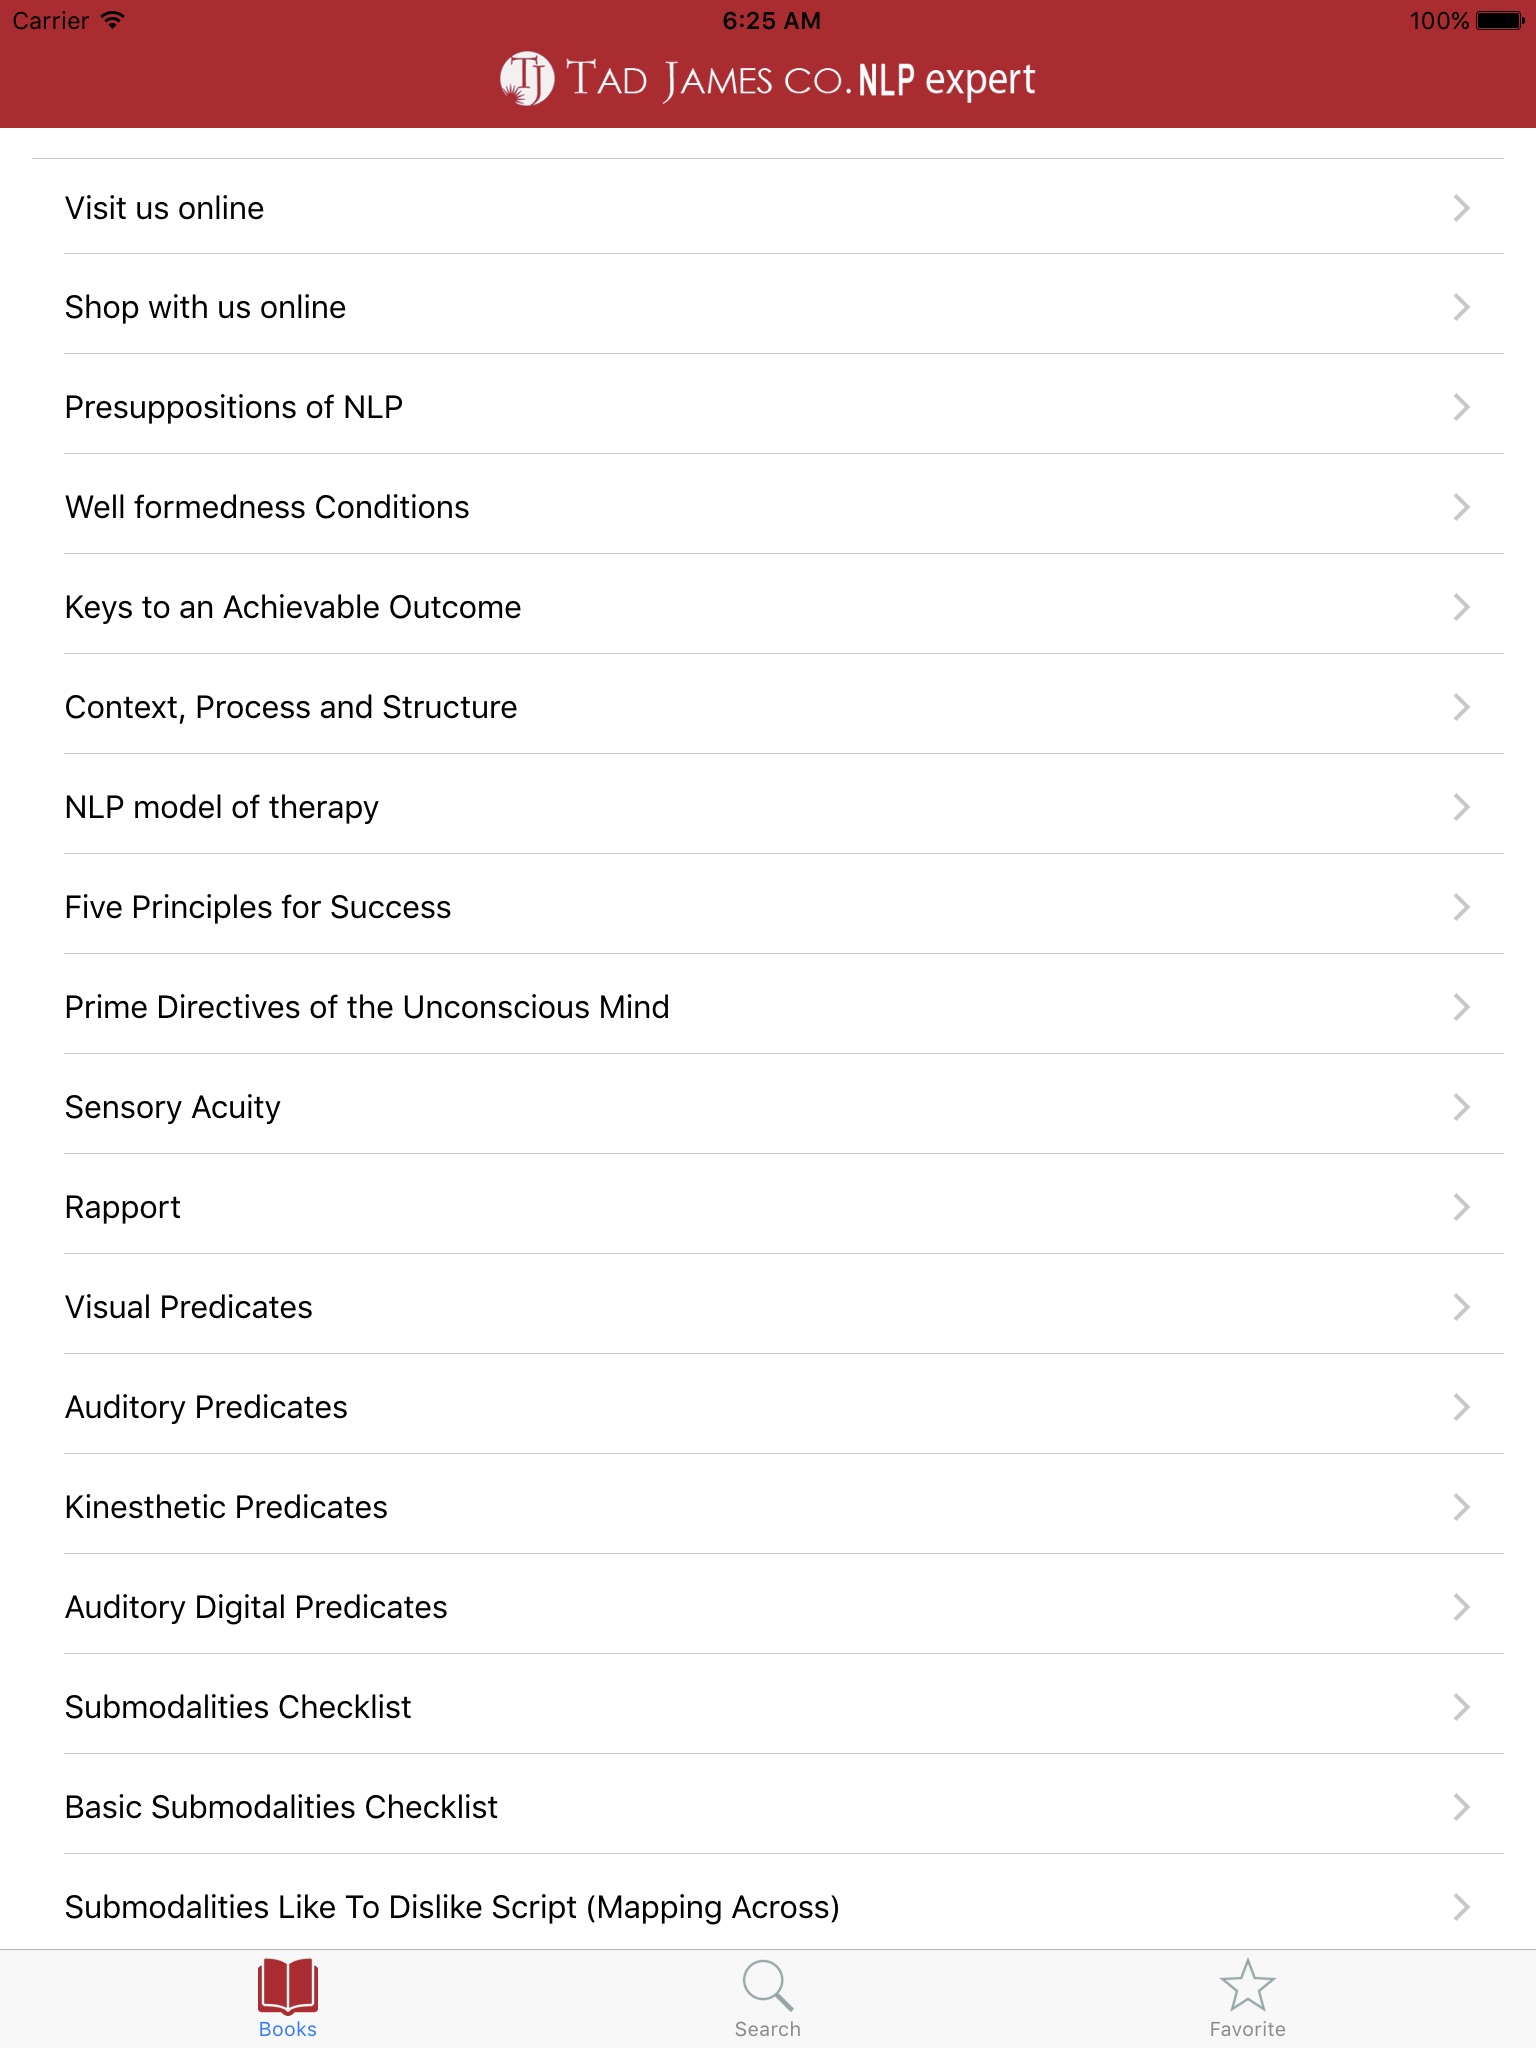Expand chevron for Visit us online
This screenshot has width=1536, height=2048.
coord(1461,208)
